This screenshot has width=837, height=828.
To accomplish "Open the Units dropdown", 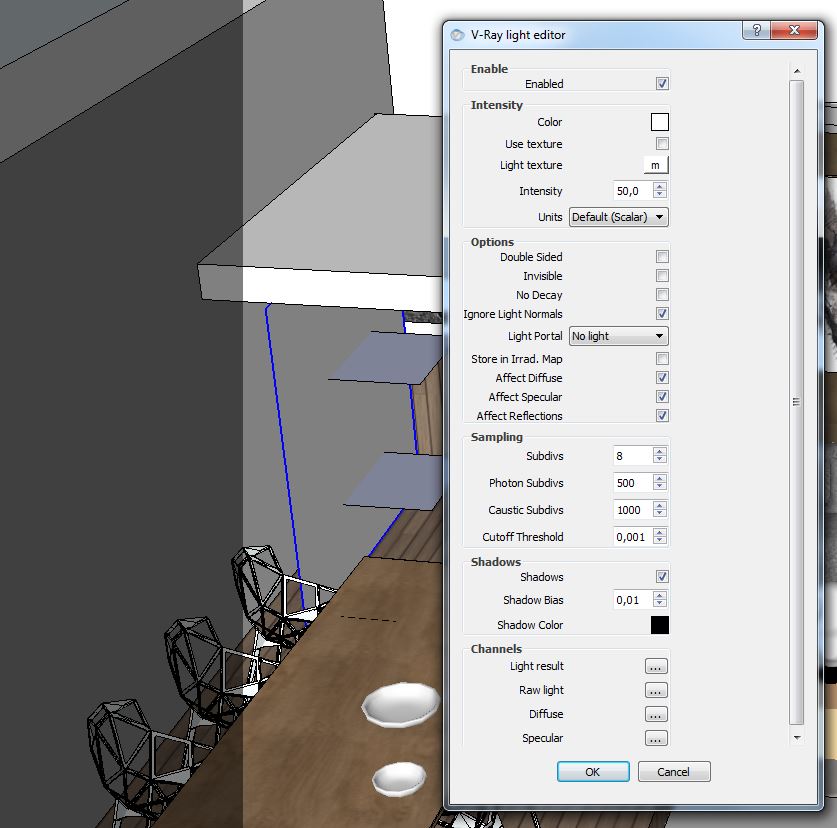I will point(618,217).
